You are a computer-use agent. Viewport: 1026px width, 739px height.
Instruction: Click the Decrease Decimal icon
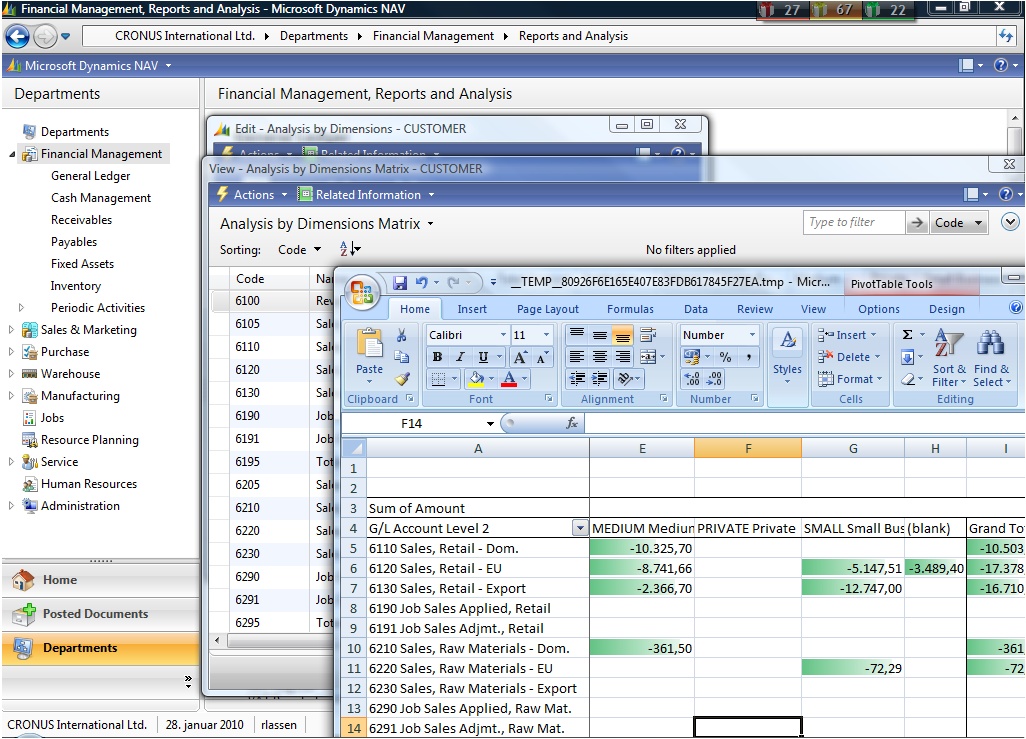coord(715,379)
